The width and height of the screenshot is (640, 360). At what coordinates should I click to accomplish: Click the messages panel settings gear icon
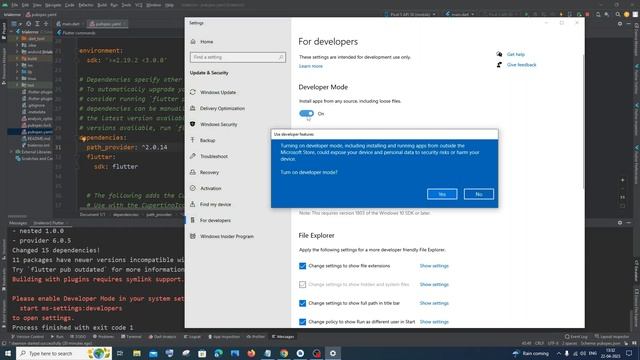click(620, 222)
